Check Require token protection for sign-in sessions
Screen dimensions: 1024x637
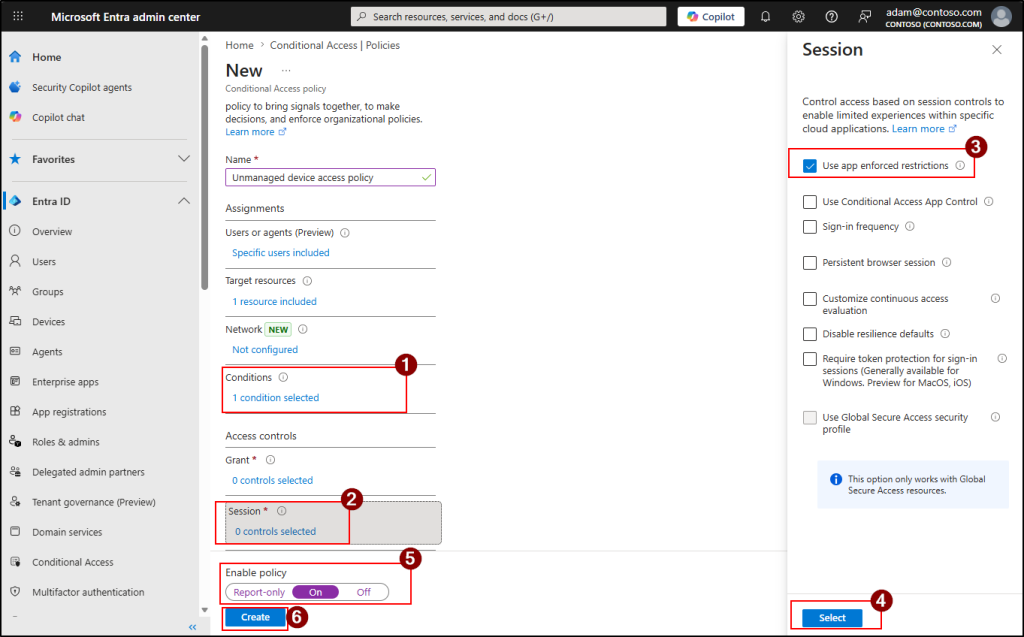[x=810, y=359]
